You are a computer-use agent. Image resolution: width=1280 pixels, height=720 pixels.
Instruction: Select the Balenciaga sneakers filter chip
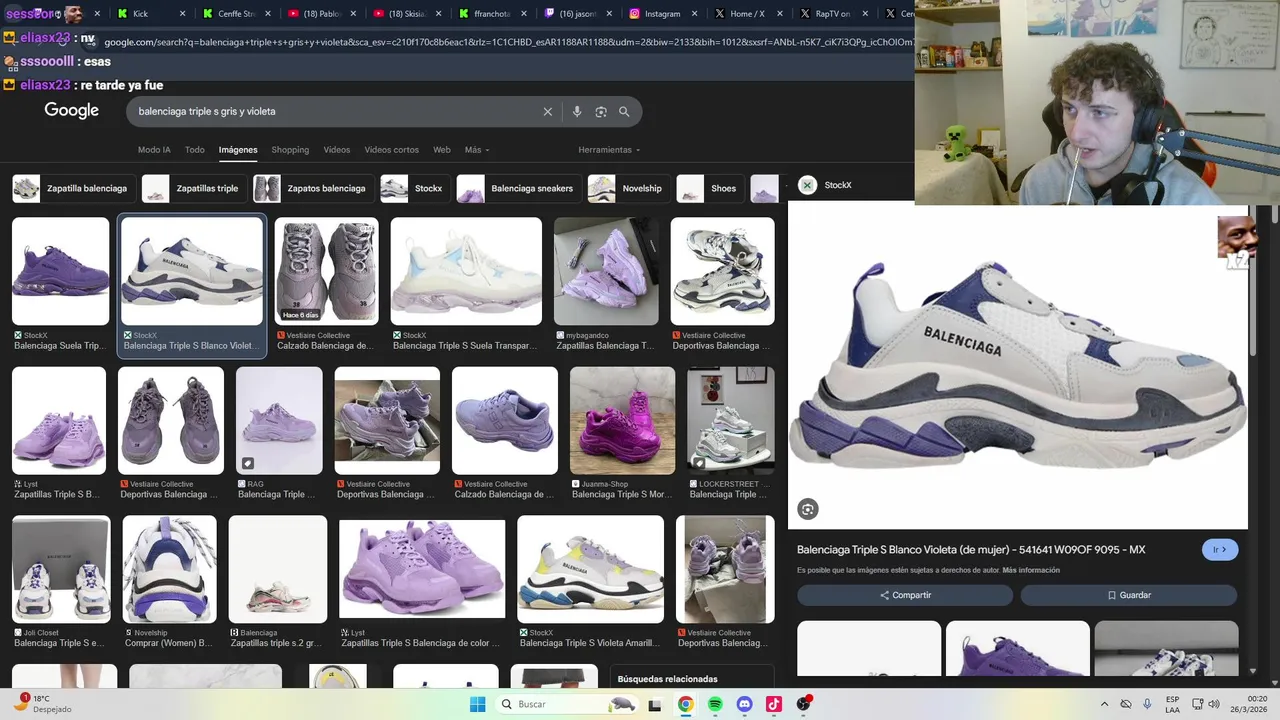(519, 188)
